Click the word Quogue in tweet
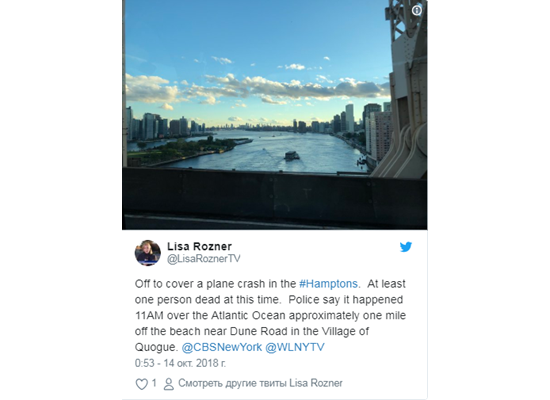The image size is (550, 400). [155, 347]
